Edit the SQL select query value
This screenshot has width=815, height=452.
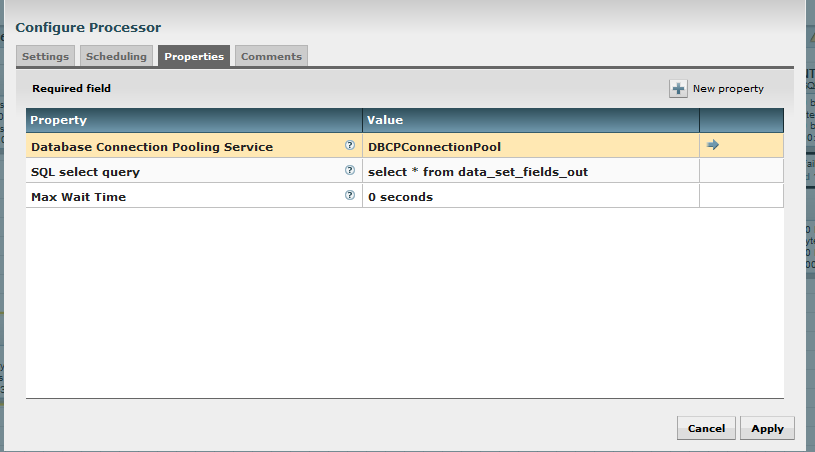530,172
